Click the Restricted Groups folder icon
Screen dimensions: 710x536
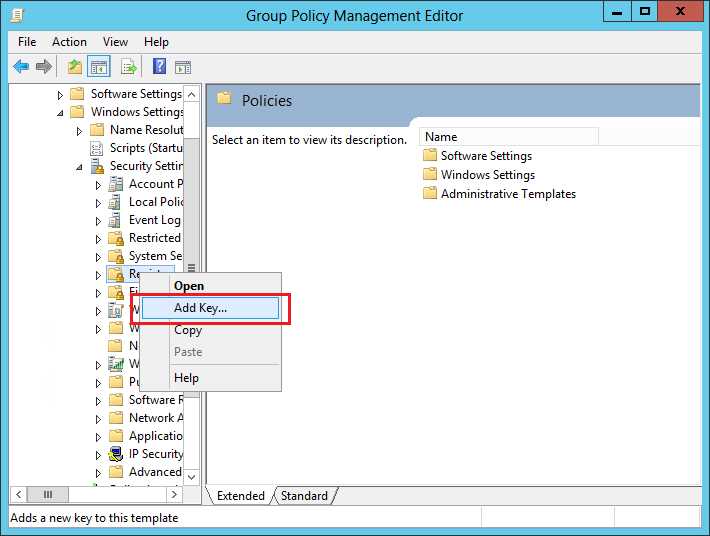pos(116,238)
